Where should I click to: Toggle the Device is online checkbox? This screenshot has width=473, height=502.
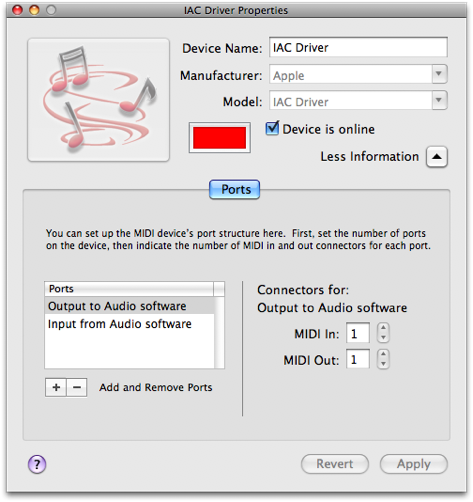272,128
